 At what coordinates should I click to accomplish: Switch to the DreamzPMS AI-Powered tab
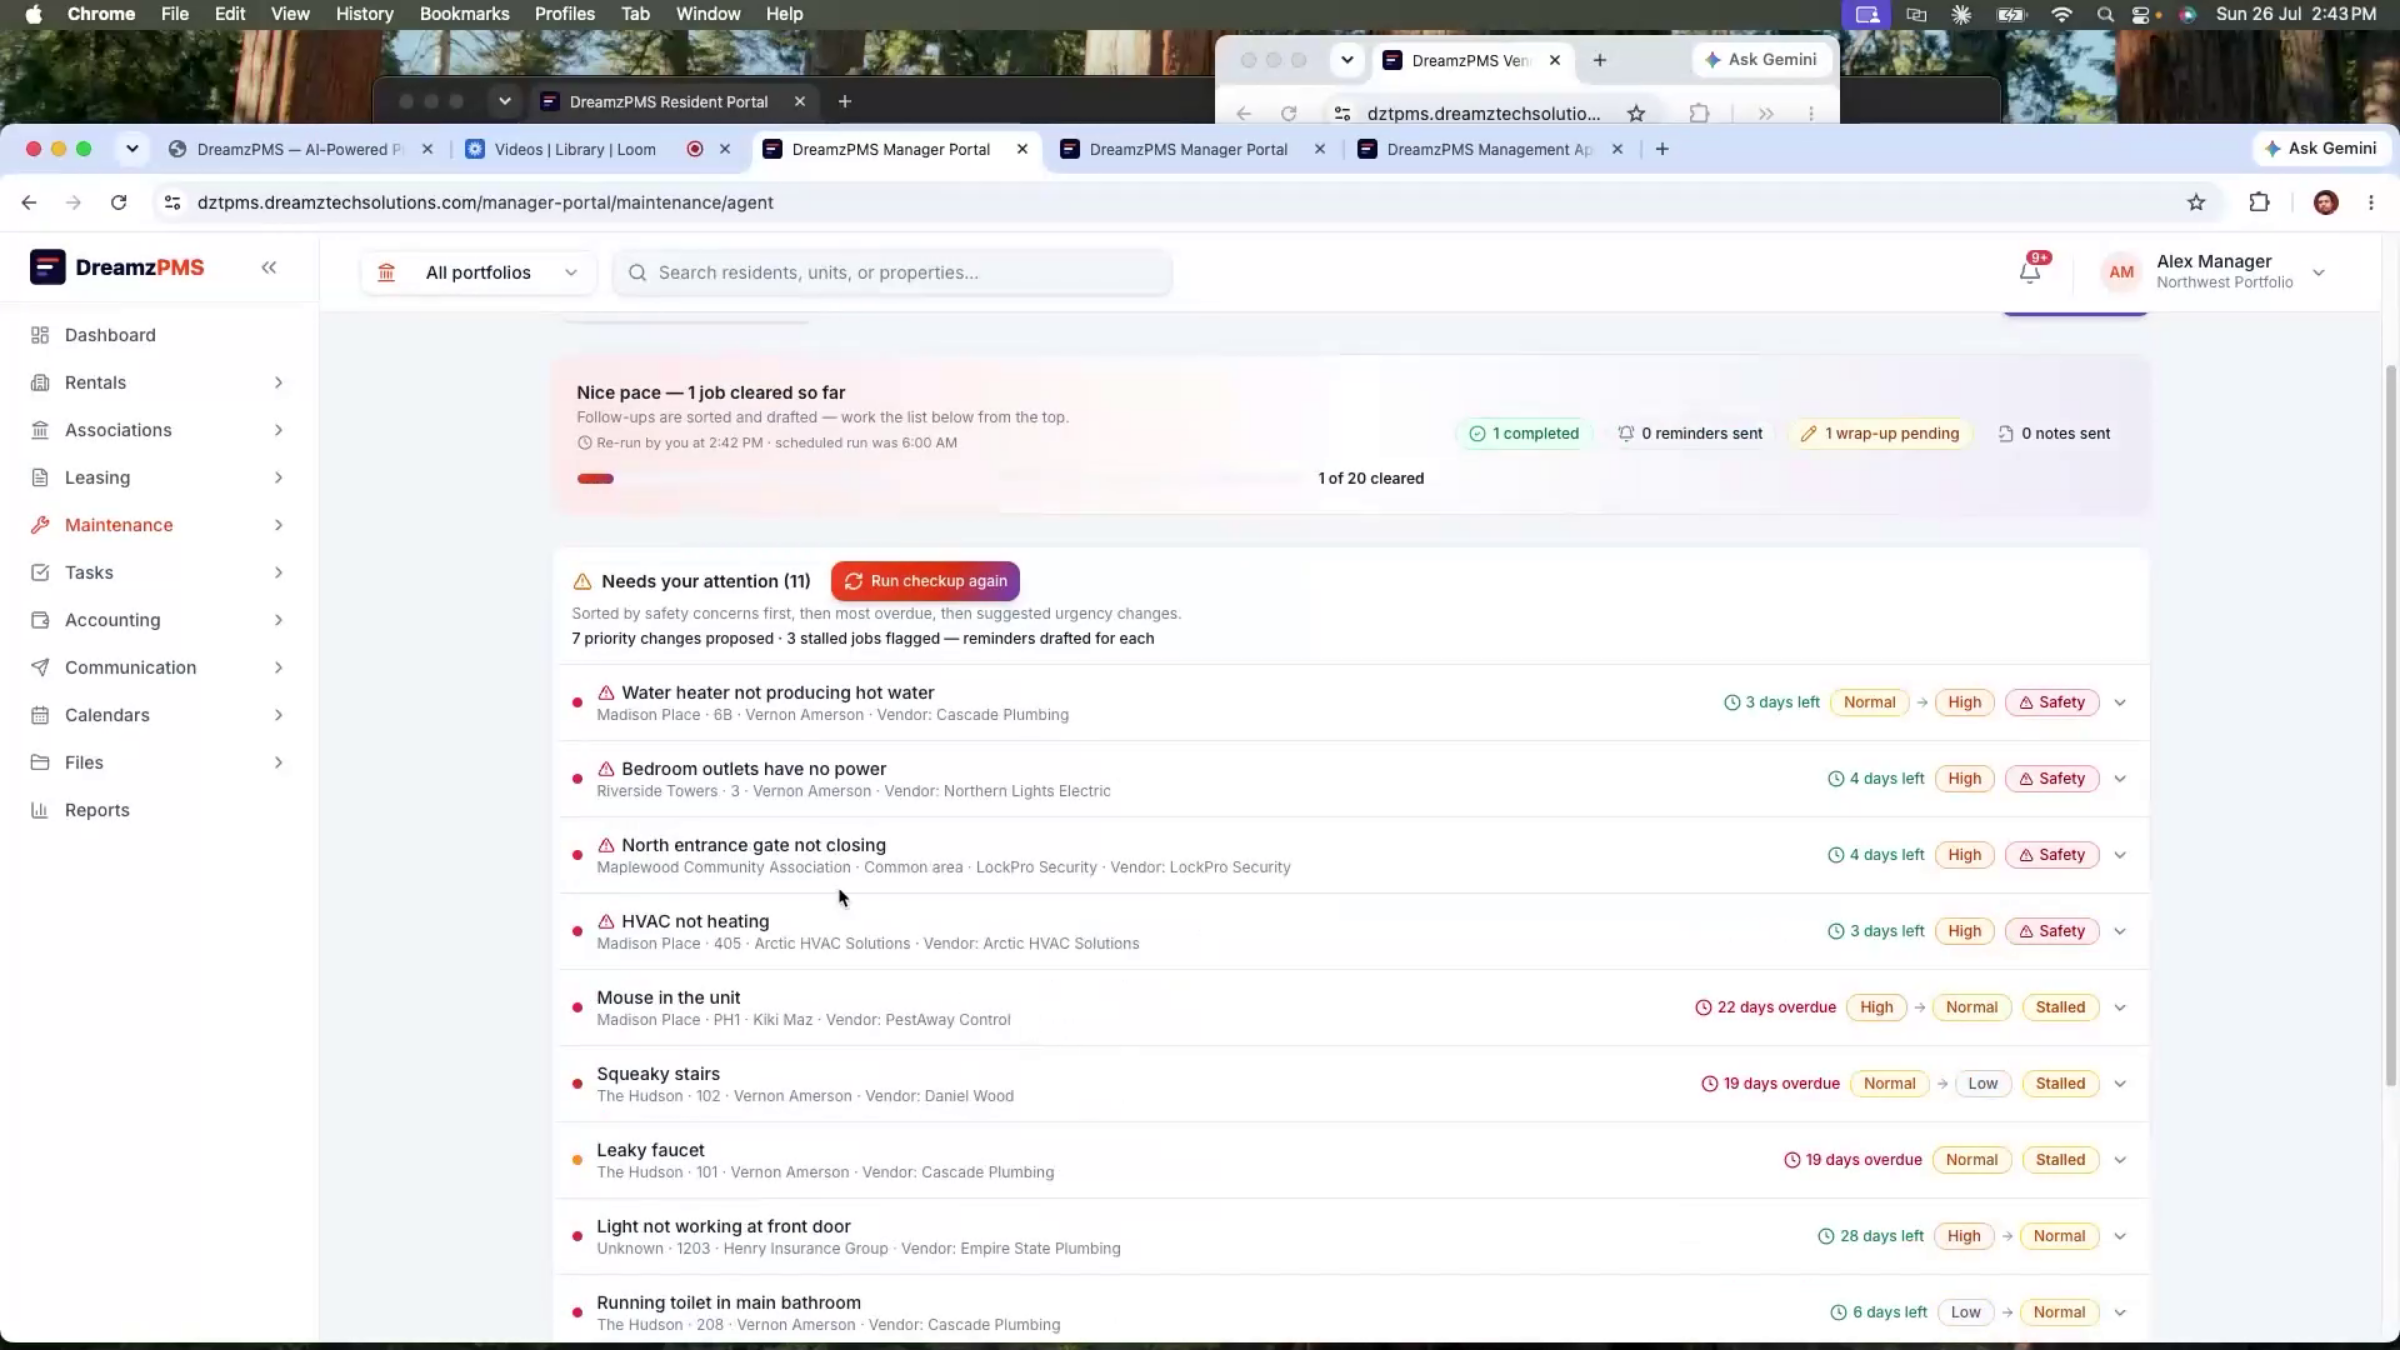tap(298, 149)
